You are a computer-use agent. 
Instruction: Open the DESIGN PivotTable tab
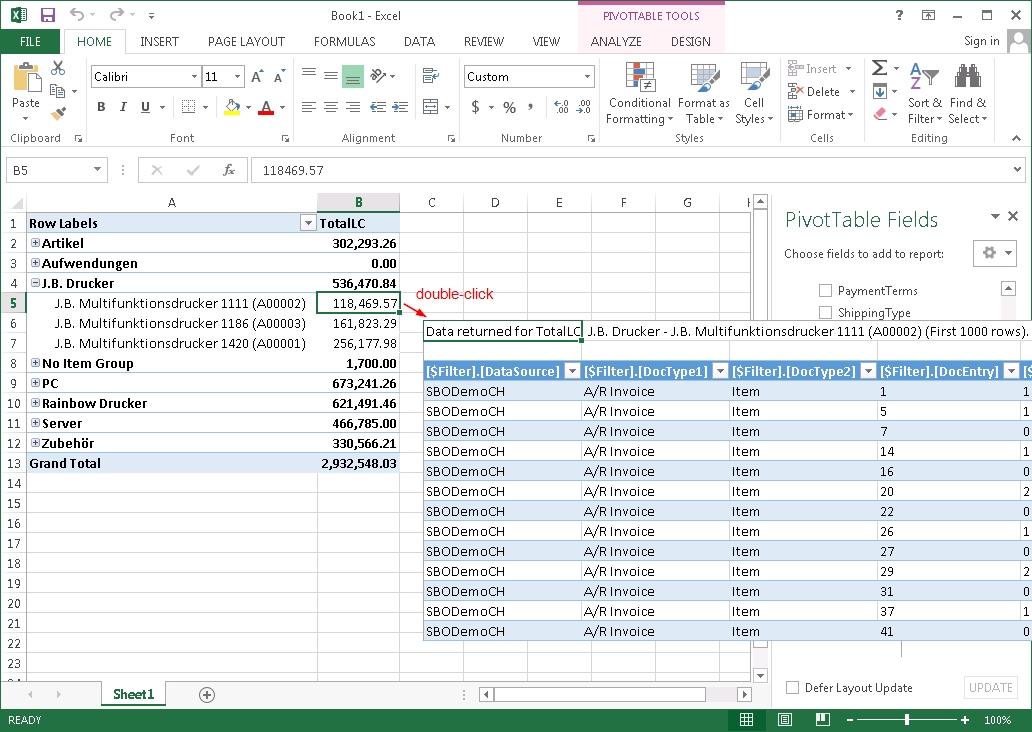point(690,41)
